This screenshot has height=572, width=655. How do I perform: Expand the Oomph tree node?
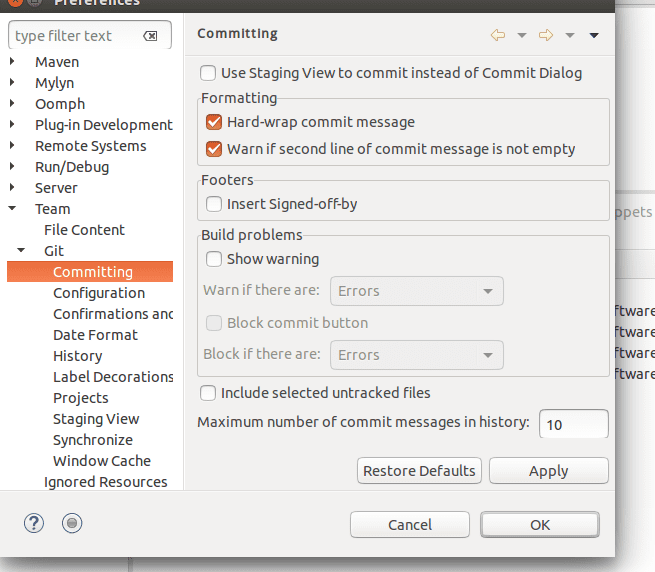12,103
